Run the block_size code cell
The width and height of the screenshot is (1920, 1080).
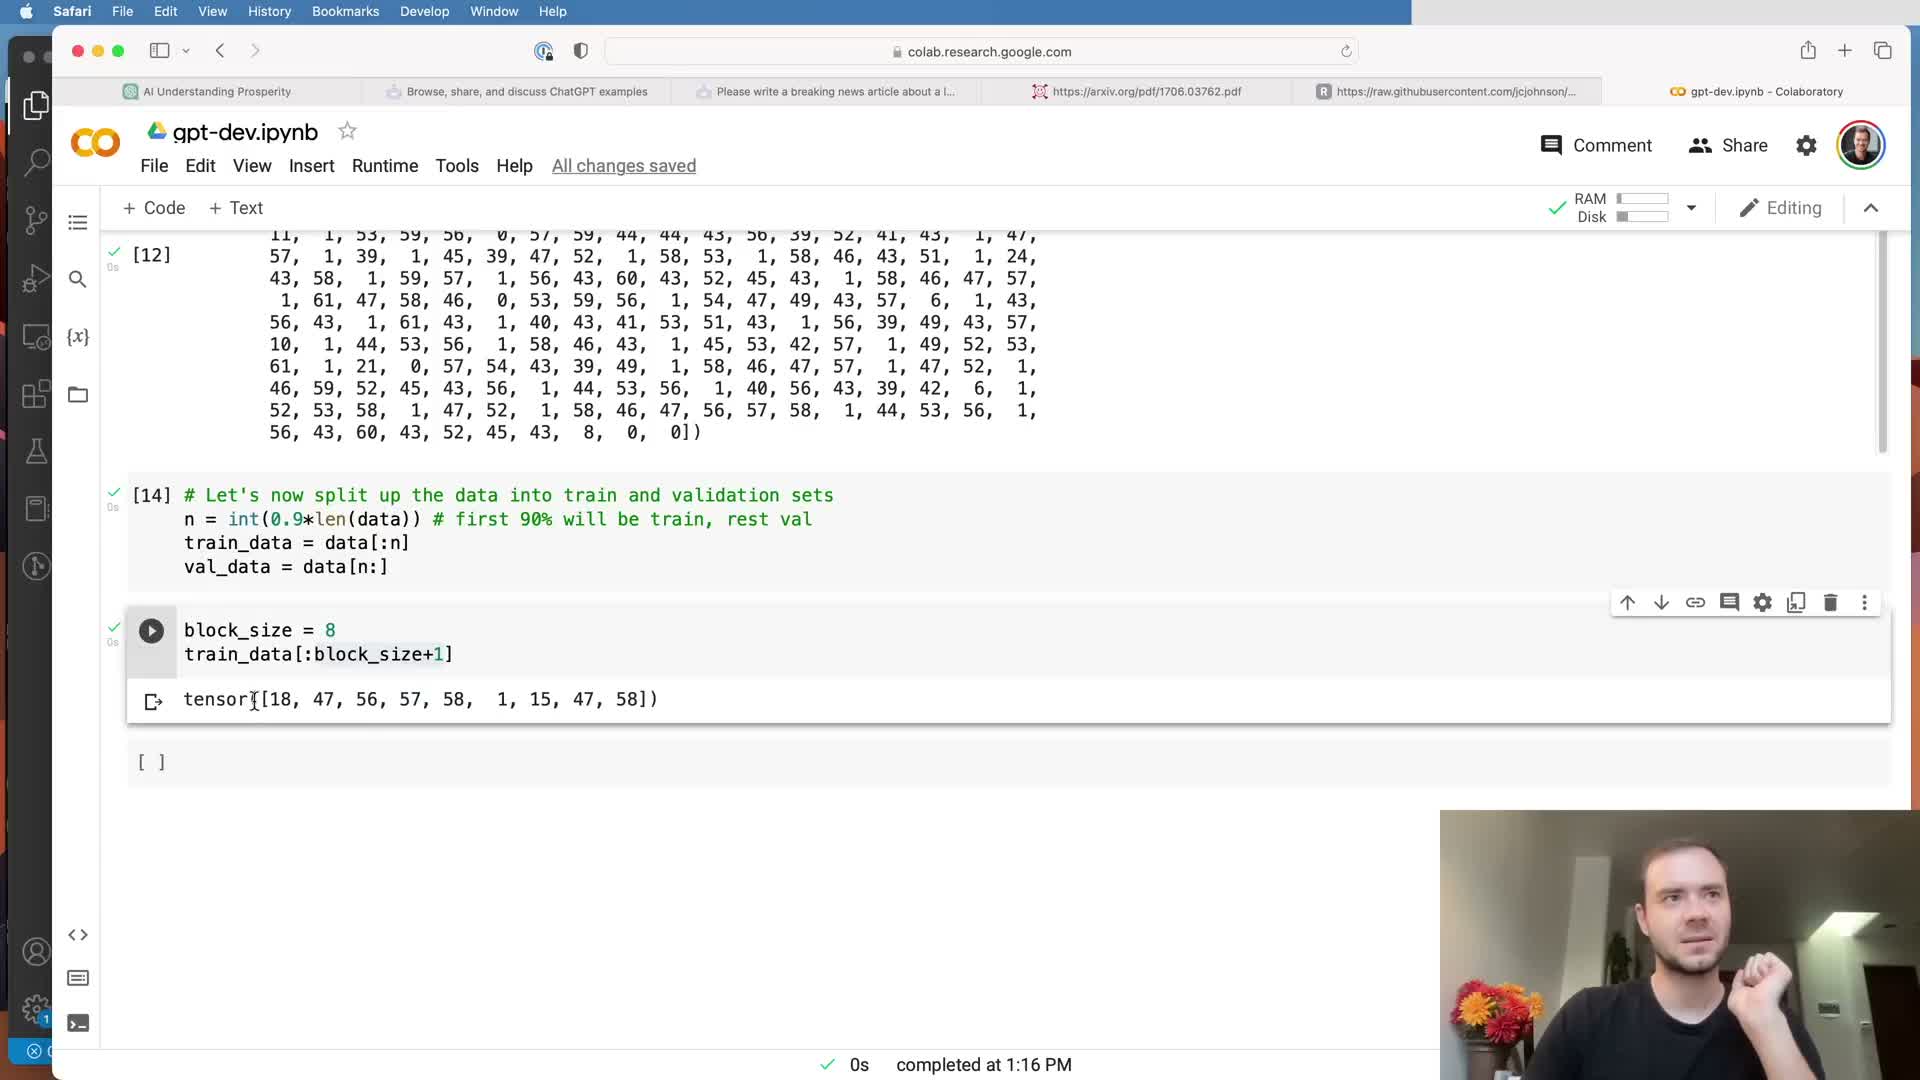click(151, 631)
